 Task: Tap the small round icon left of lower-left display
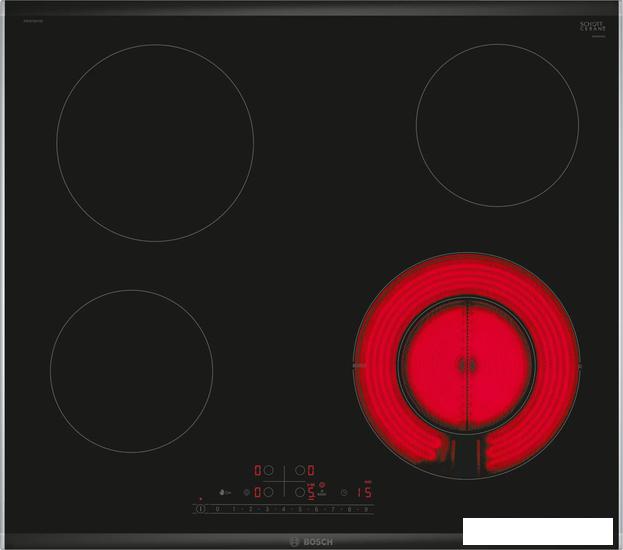(246, 492)
